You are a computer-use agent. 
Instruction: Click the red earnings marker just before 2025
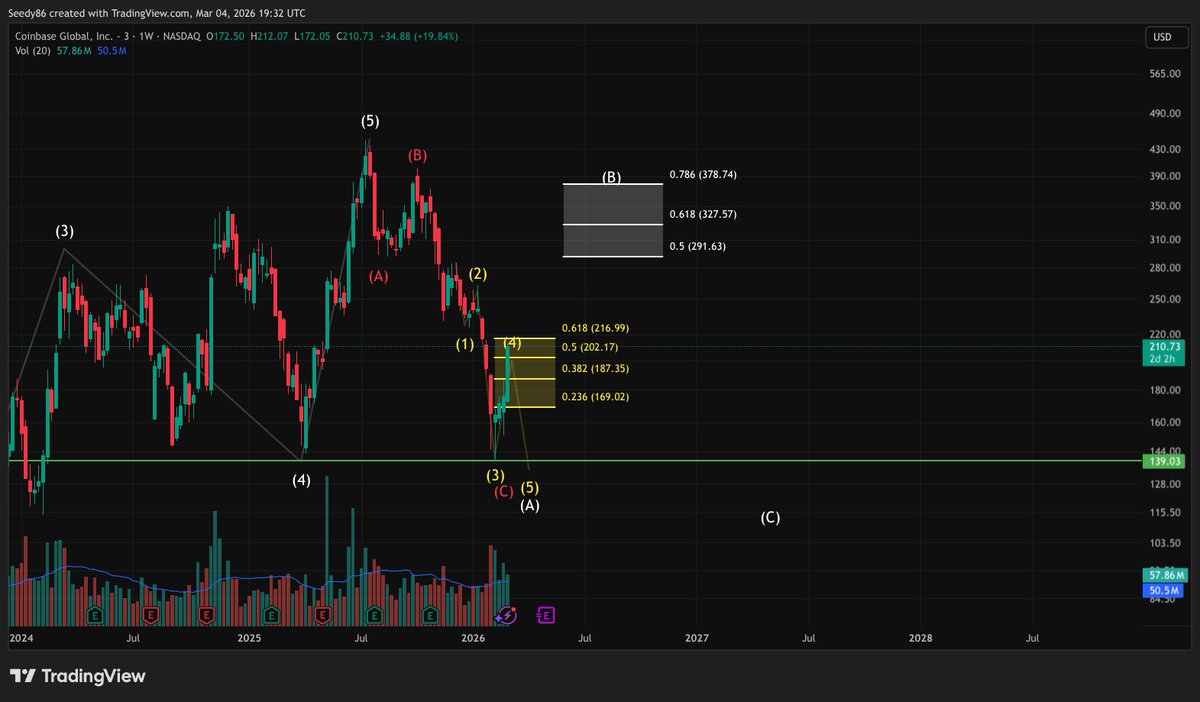pos(207,615)
